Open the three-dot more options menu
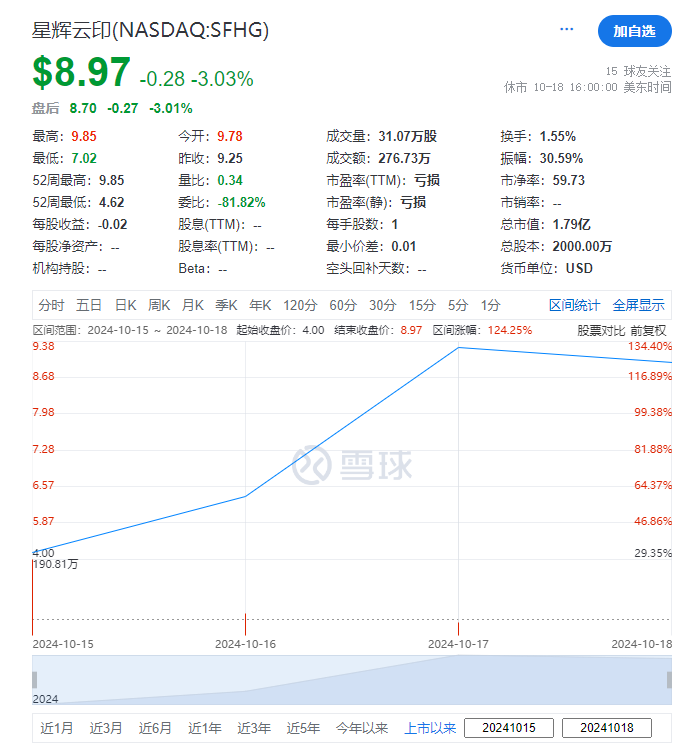 tap(567, 29)
